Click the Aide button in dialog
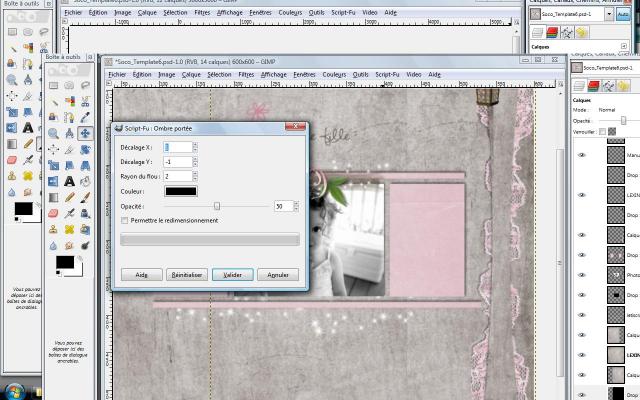This screenshot has height=400, width=640. click(x=141, y=275)
